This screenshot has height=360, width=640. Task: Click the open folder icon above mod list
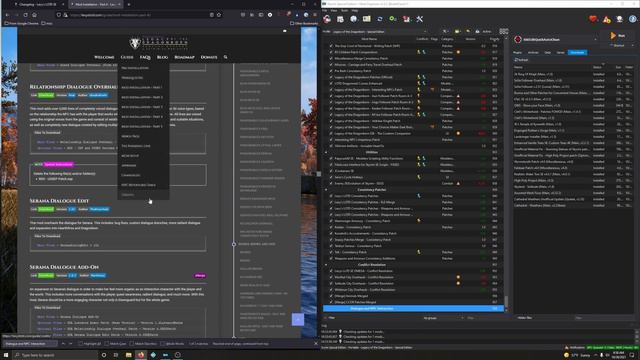458,31
